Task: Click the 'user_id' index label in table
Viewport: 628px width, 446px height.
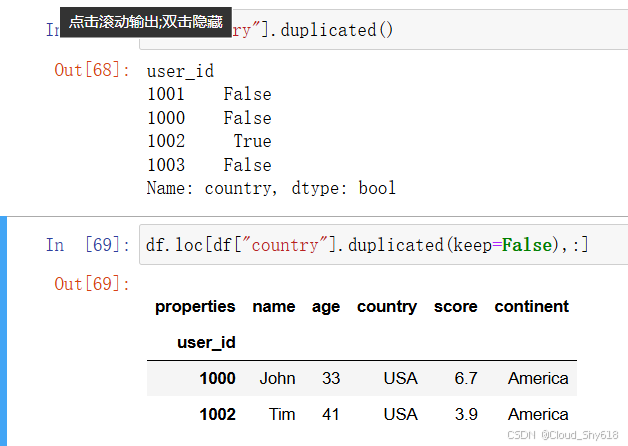Action: pyautogui.click(x=206, y=343)
